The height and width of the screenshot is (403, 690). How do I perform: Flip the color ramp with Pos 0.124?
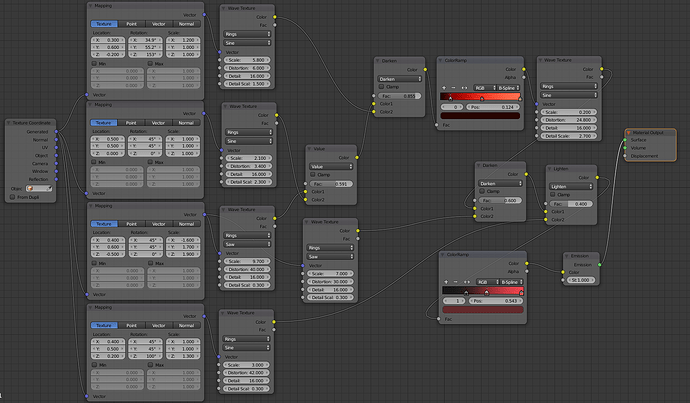464,88
